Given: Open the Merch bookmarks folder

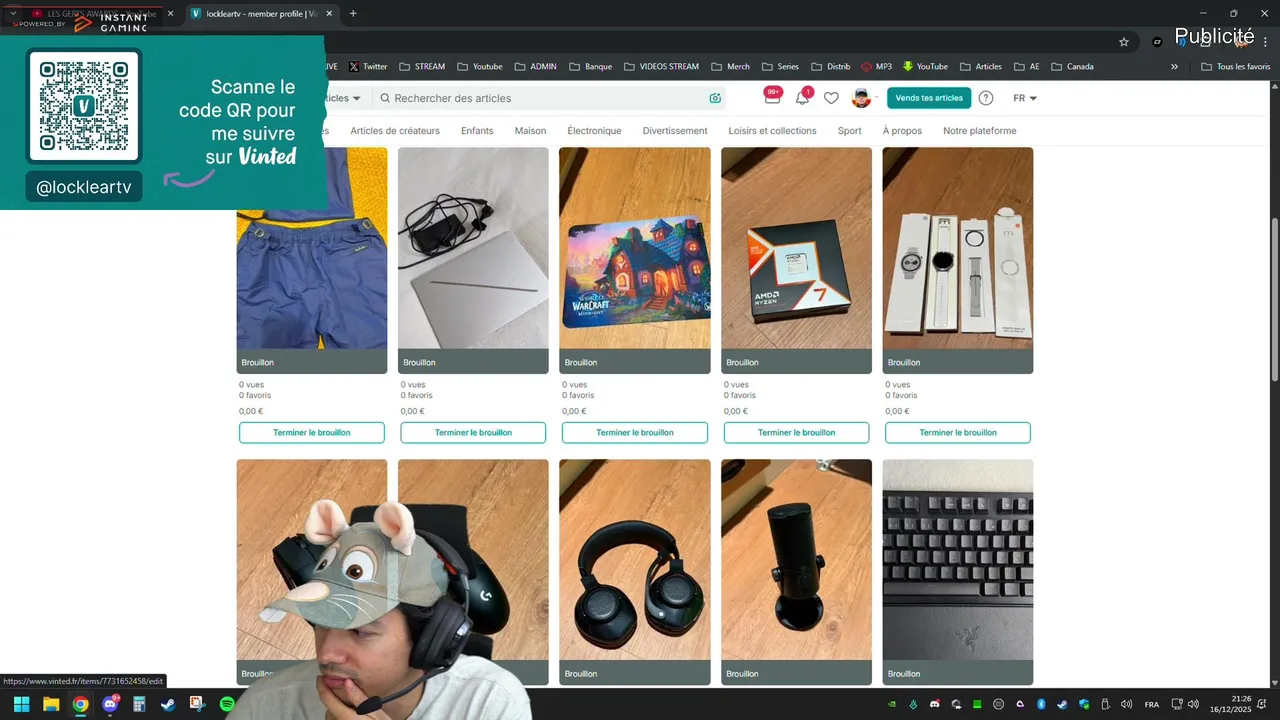Looking at the screenshot, I should click(x=730, y=67).
